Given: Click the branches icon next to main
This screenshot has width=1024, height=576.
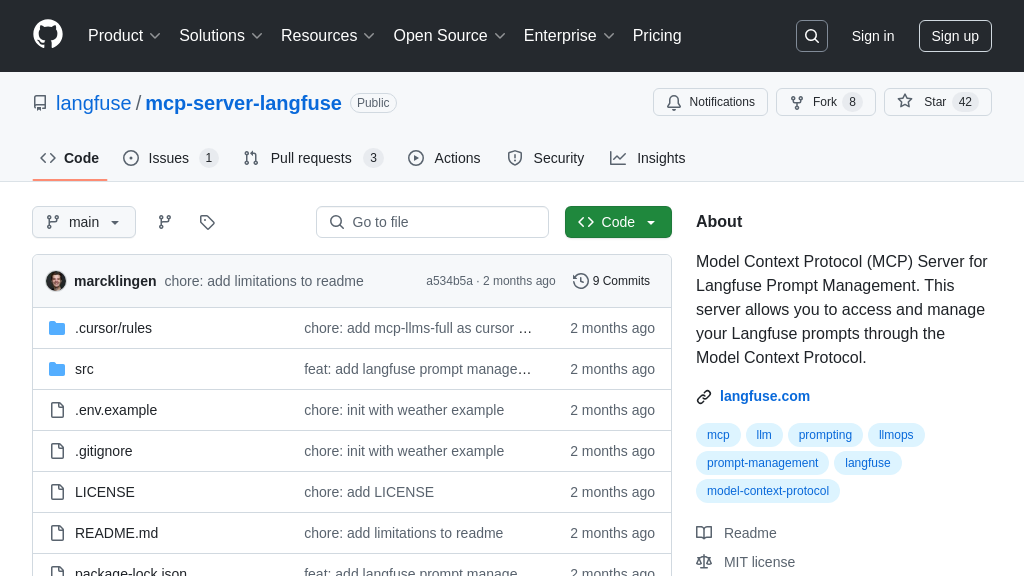Looking at the screenshot, I should point(165,222).
